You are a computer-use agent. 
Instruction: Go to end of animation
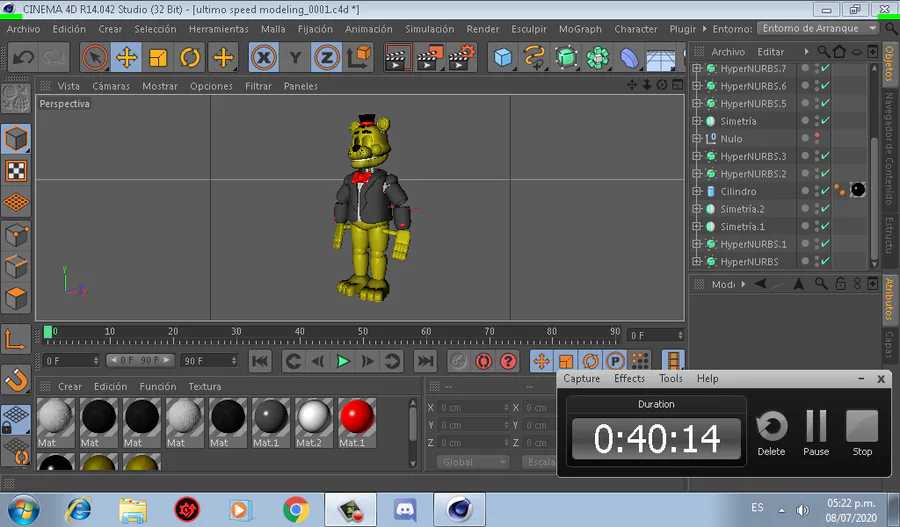pos(425,361)
